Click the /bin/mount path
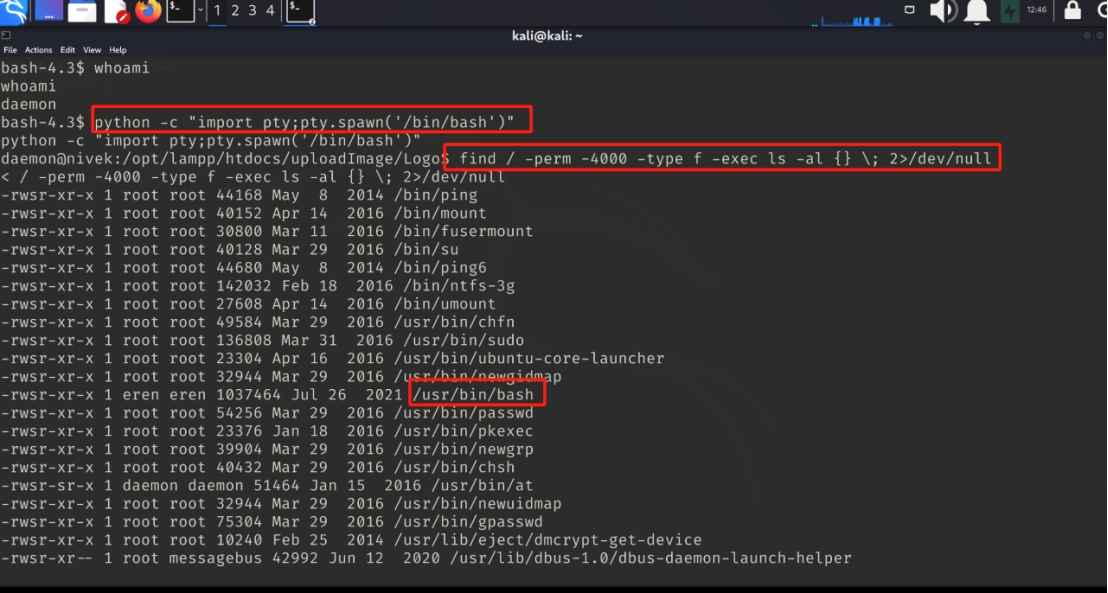The width and height of the screenshot is (1108, 593). click(440, 213)
